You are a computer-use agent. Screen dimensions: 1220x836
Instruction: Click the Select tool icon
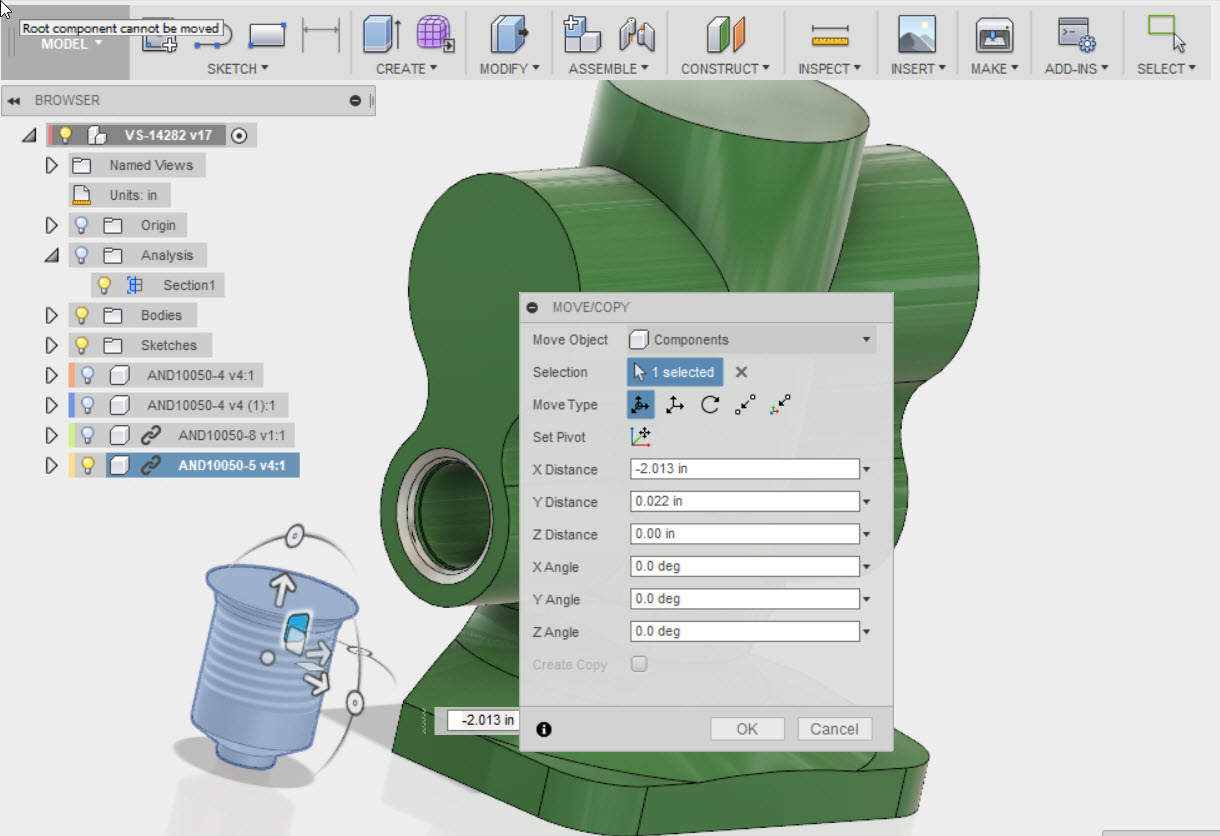click(x=1166, y=32)
